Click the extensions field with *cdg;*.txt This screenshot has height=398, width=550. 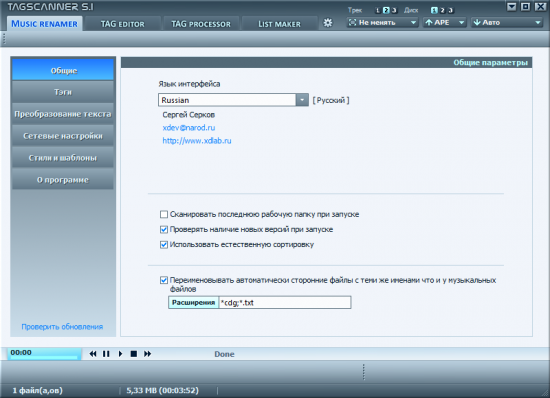[x=284, y=302]
